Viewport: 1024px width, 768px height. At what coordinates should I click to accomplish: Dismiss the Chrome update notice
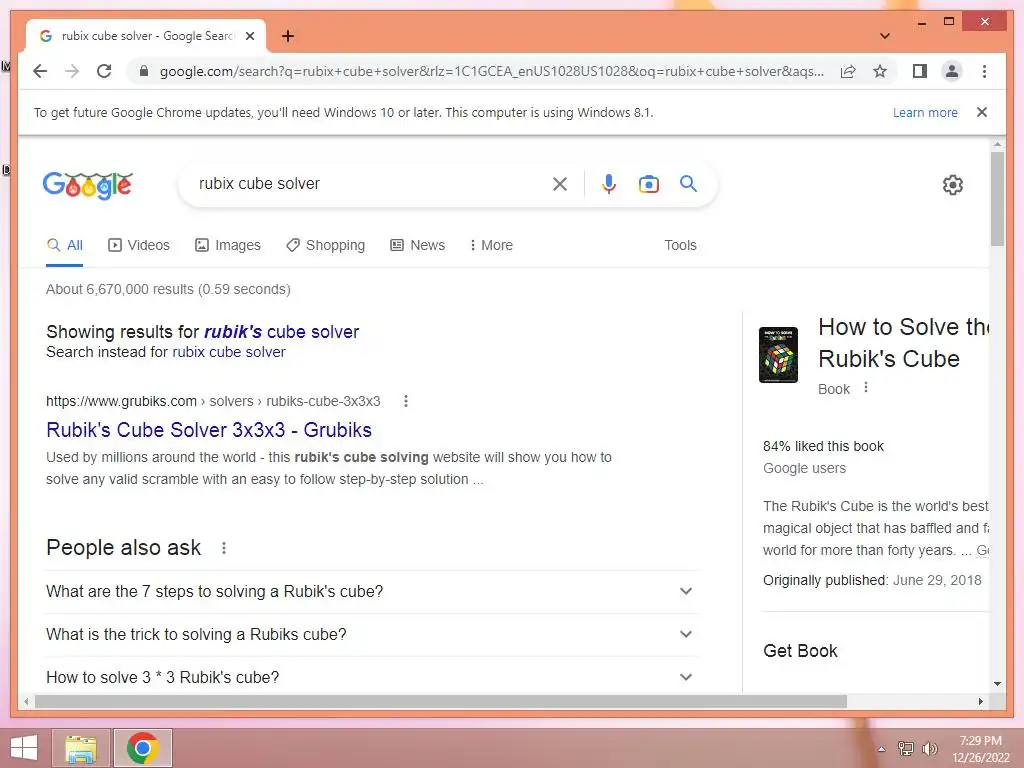click(x=982, y=112)
